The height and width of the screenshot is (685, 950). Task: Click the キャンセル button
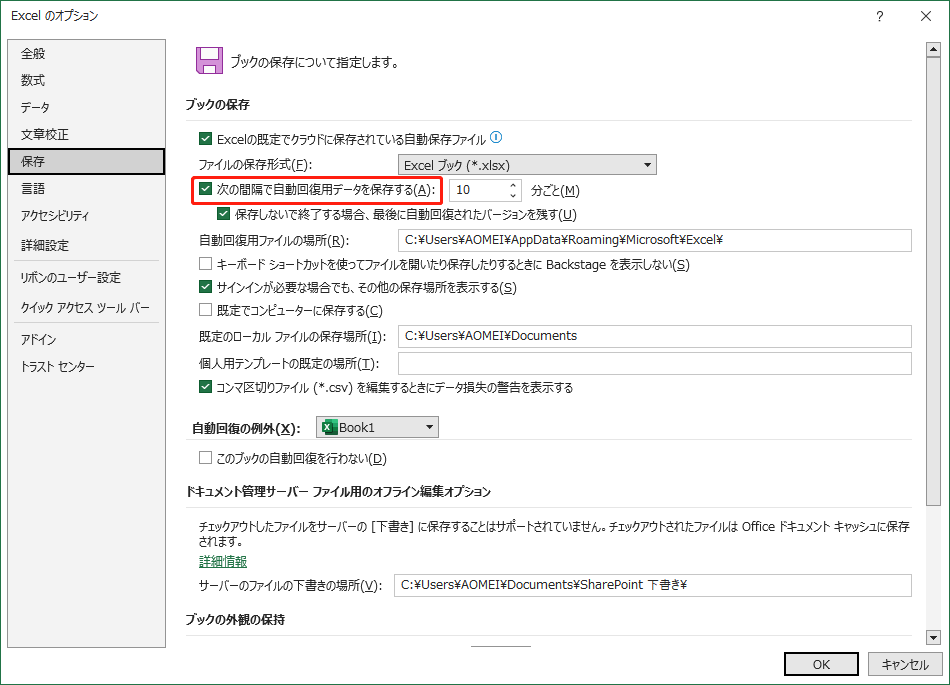pyautogui.click(x=905, y=664)
